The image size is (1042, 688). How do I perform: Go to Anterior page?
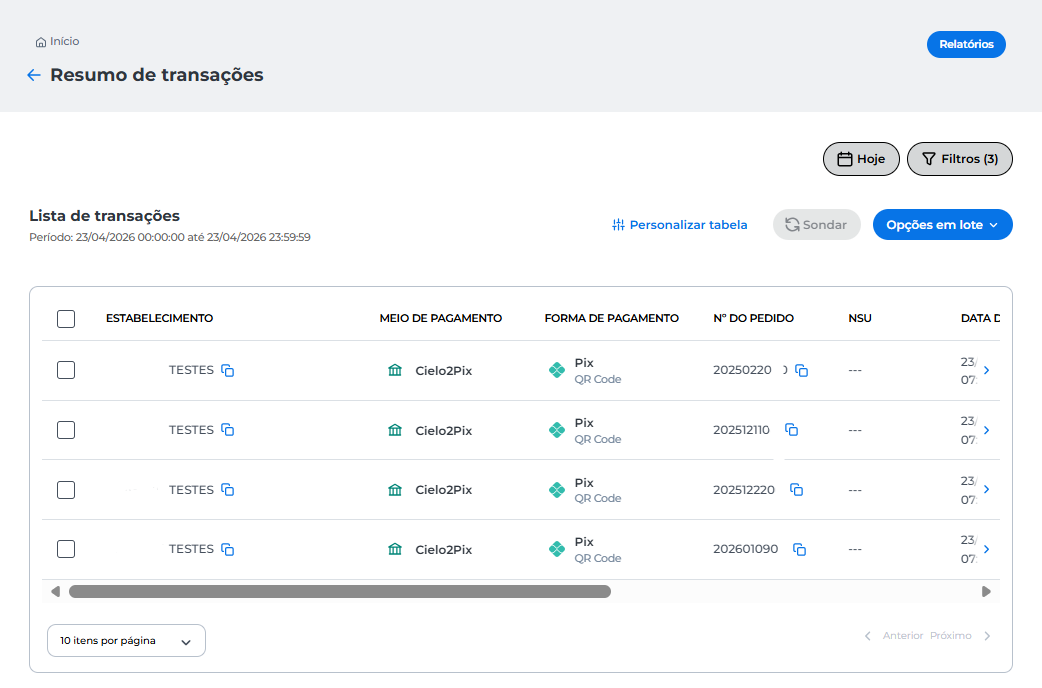(x=894, y=636)
